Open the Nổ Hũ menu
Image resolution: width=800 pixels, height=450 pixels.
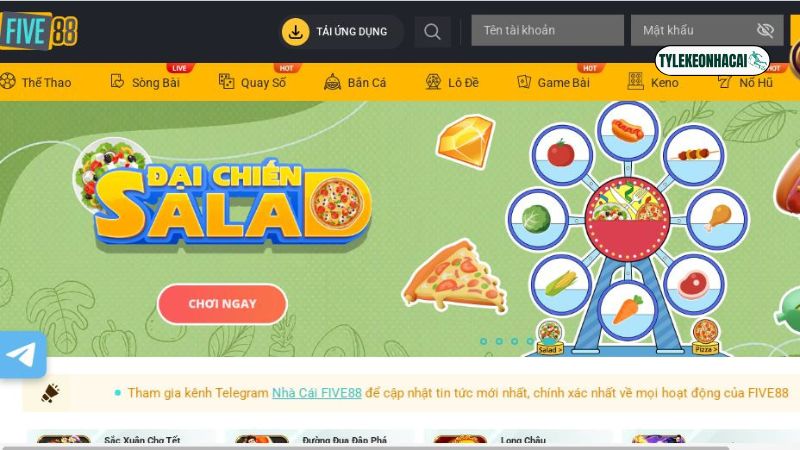tap(745, 82)
